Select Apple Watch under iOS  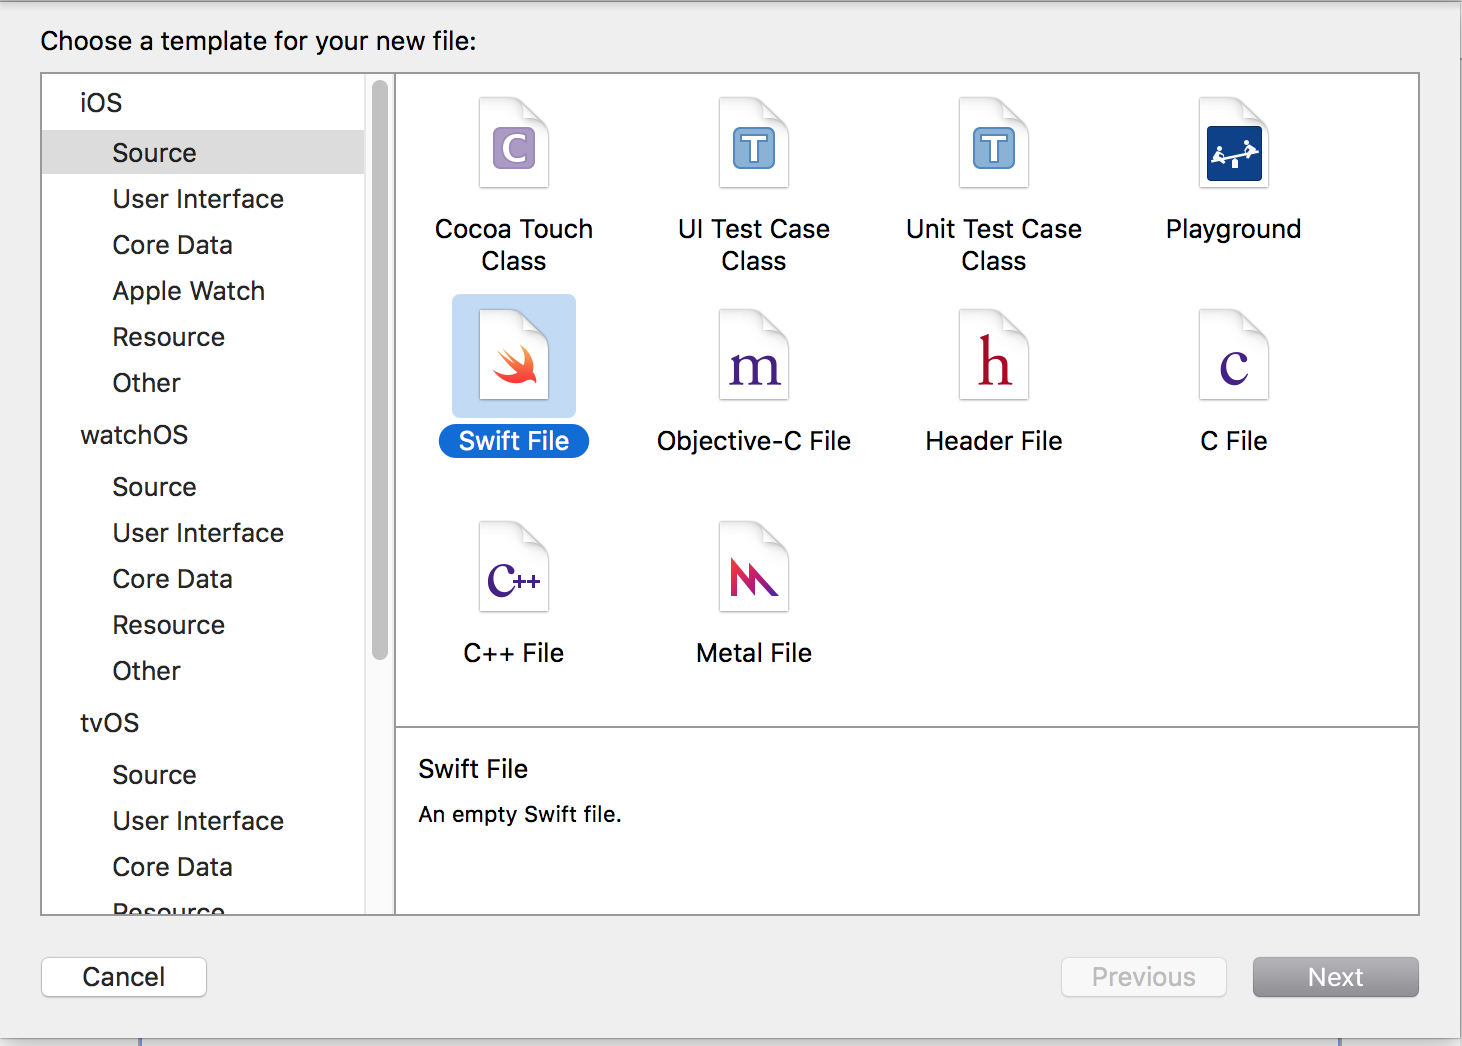(189, 291)
